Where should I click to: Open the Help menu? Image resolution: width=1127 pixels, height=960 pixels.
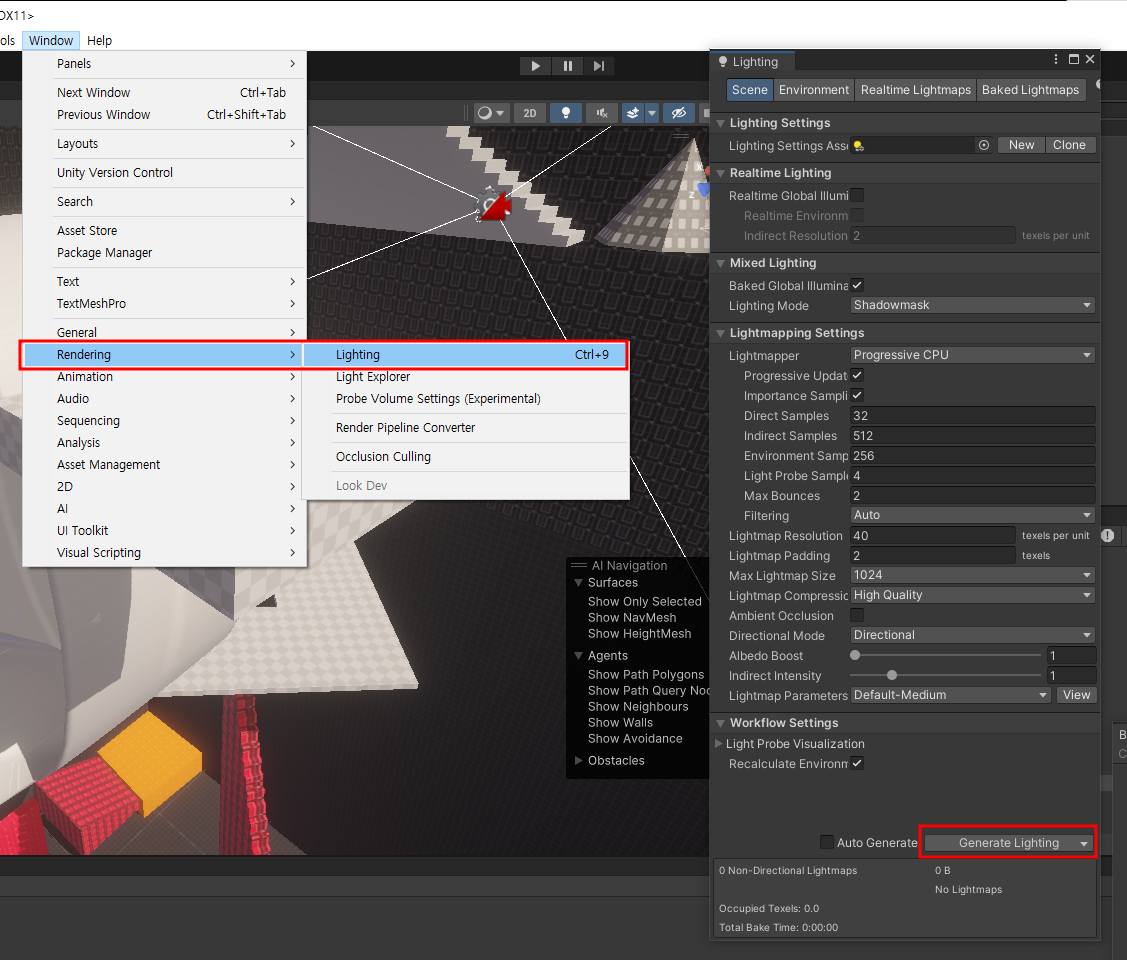[x=99, y=40]
